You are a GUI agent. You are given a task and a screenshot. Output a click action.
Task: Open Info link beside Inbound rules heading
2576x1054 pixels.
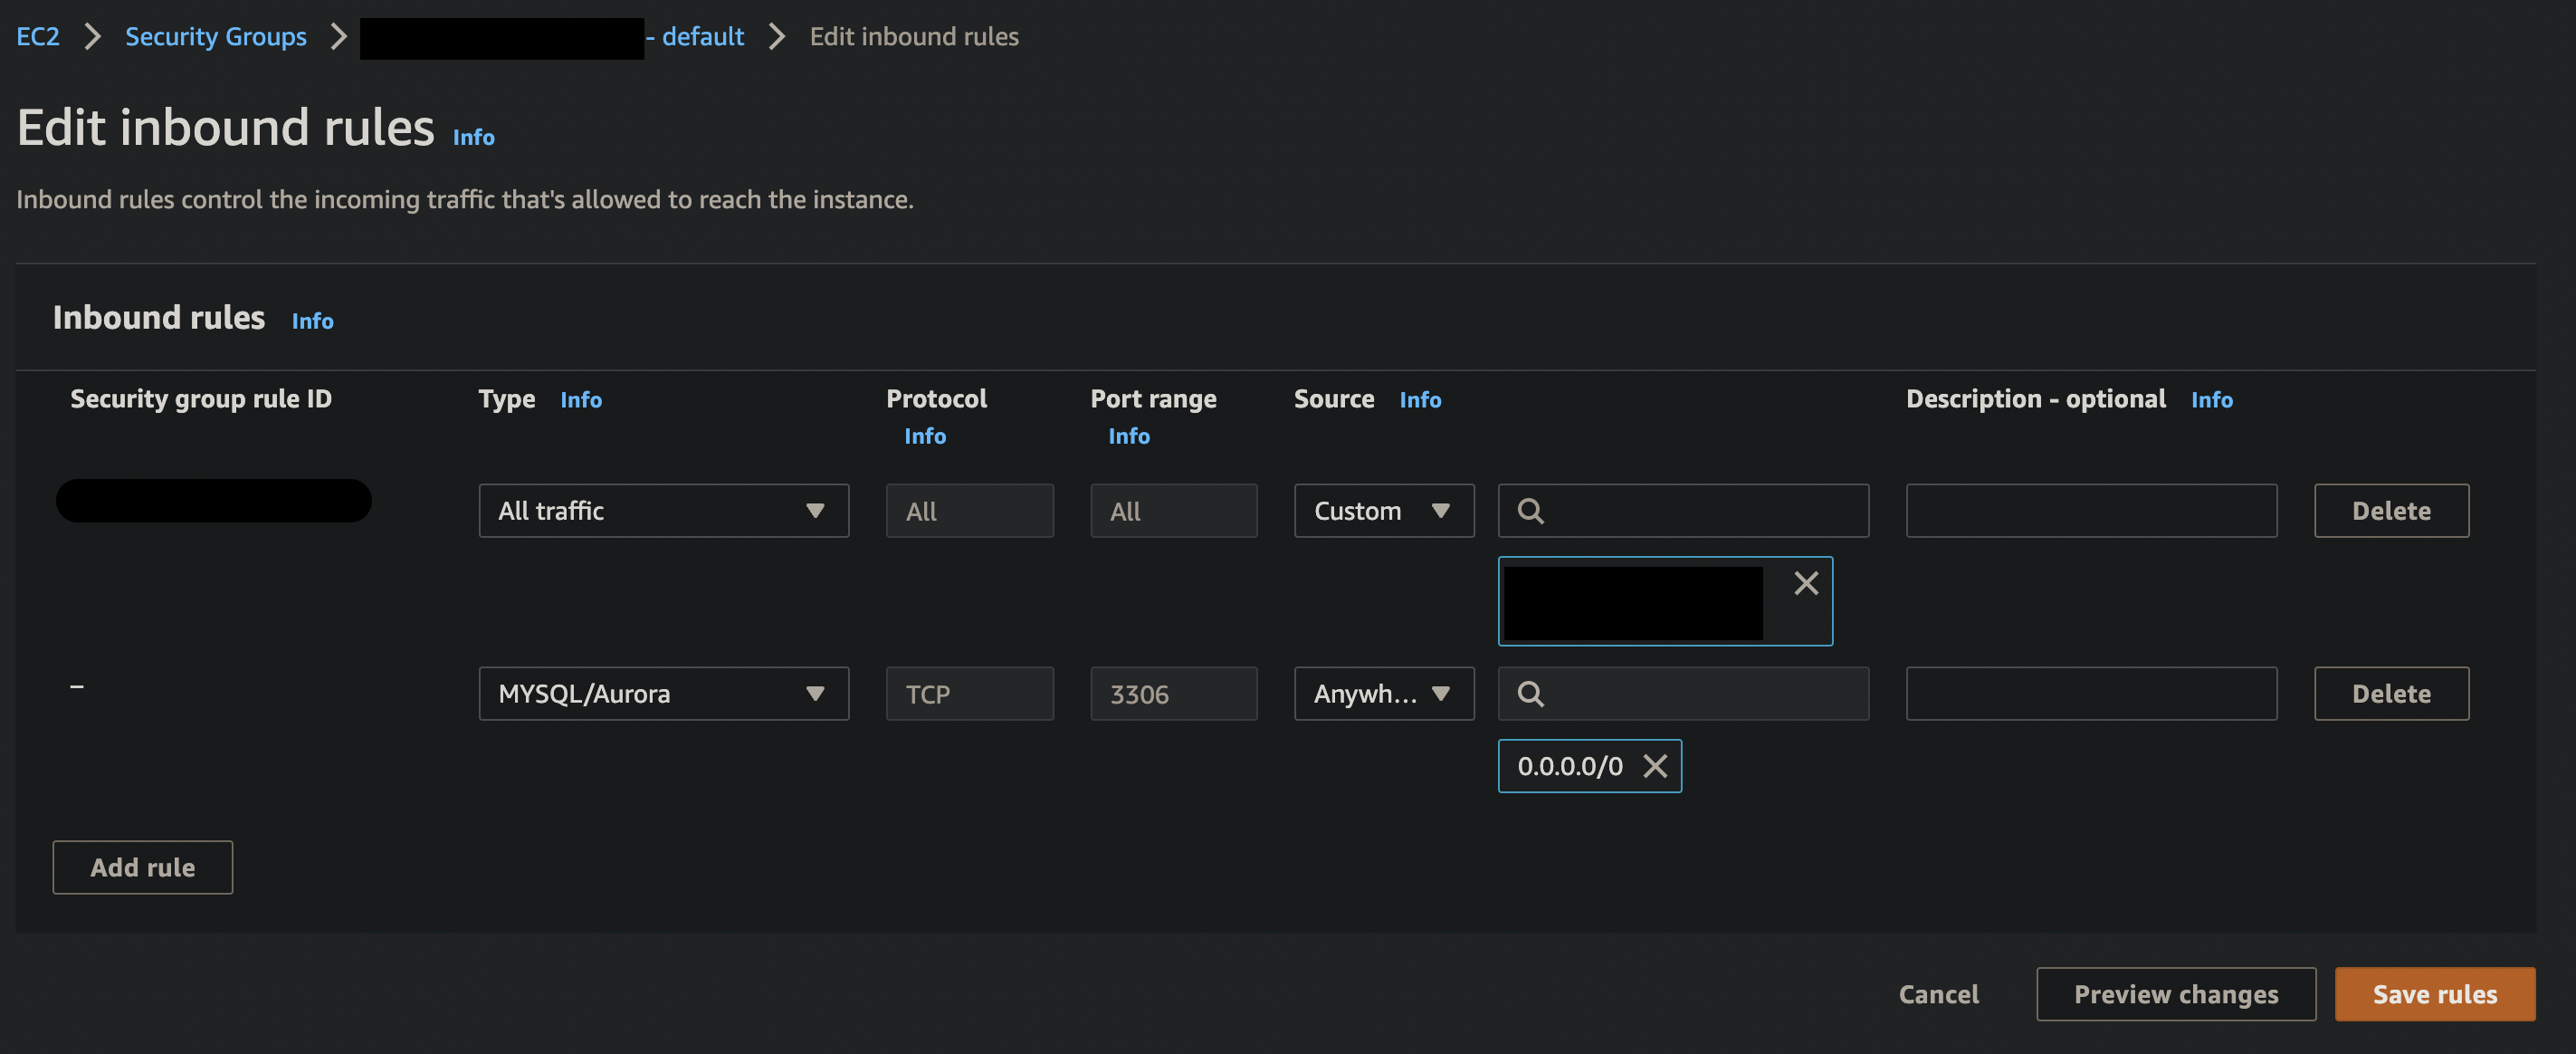click(x=312, y=321)
